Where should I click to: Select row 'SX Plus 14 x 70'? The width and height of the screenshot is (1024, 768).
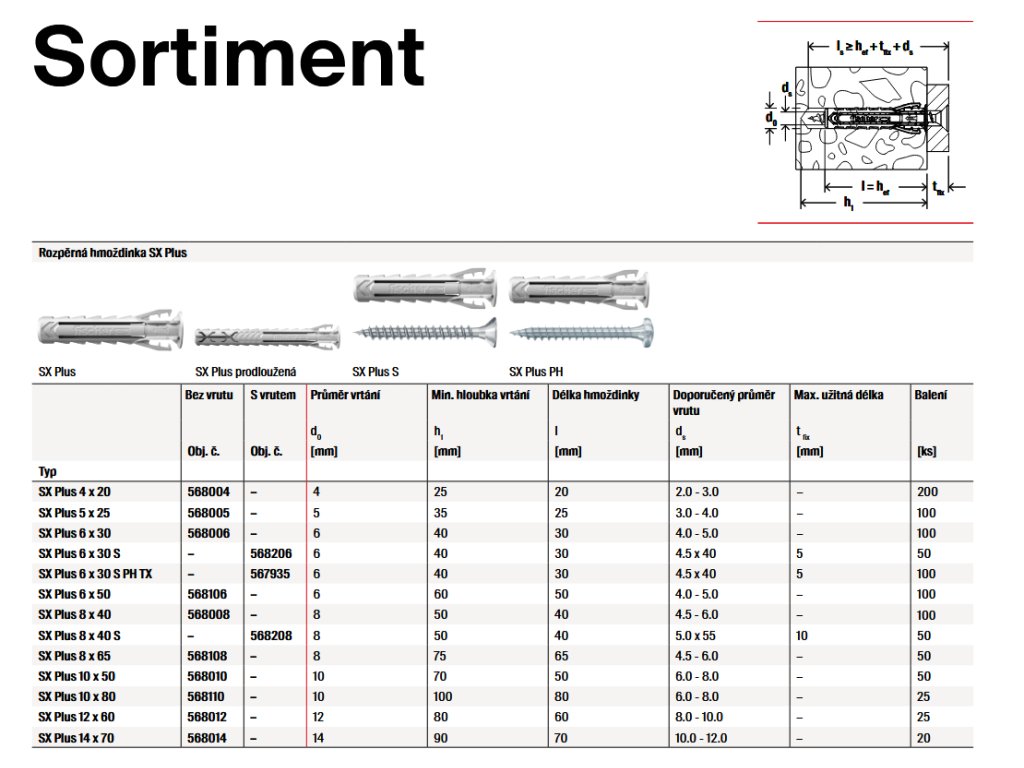tap(503, 738)
